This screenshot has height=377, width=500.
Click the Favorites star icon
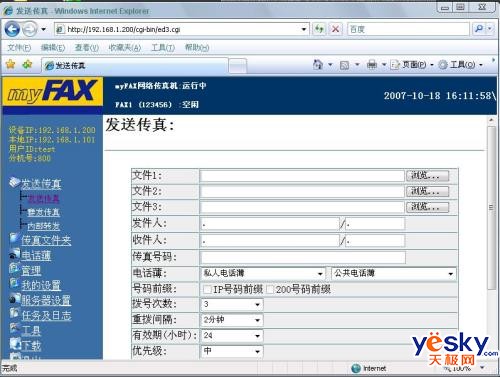click(11, 64)
